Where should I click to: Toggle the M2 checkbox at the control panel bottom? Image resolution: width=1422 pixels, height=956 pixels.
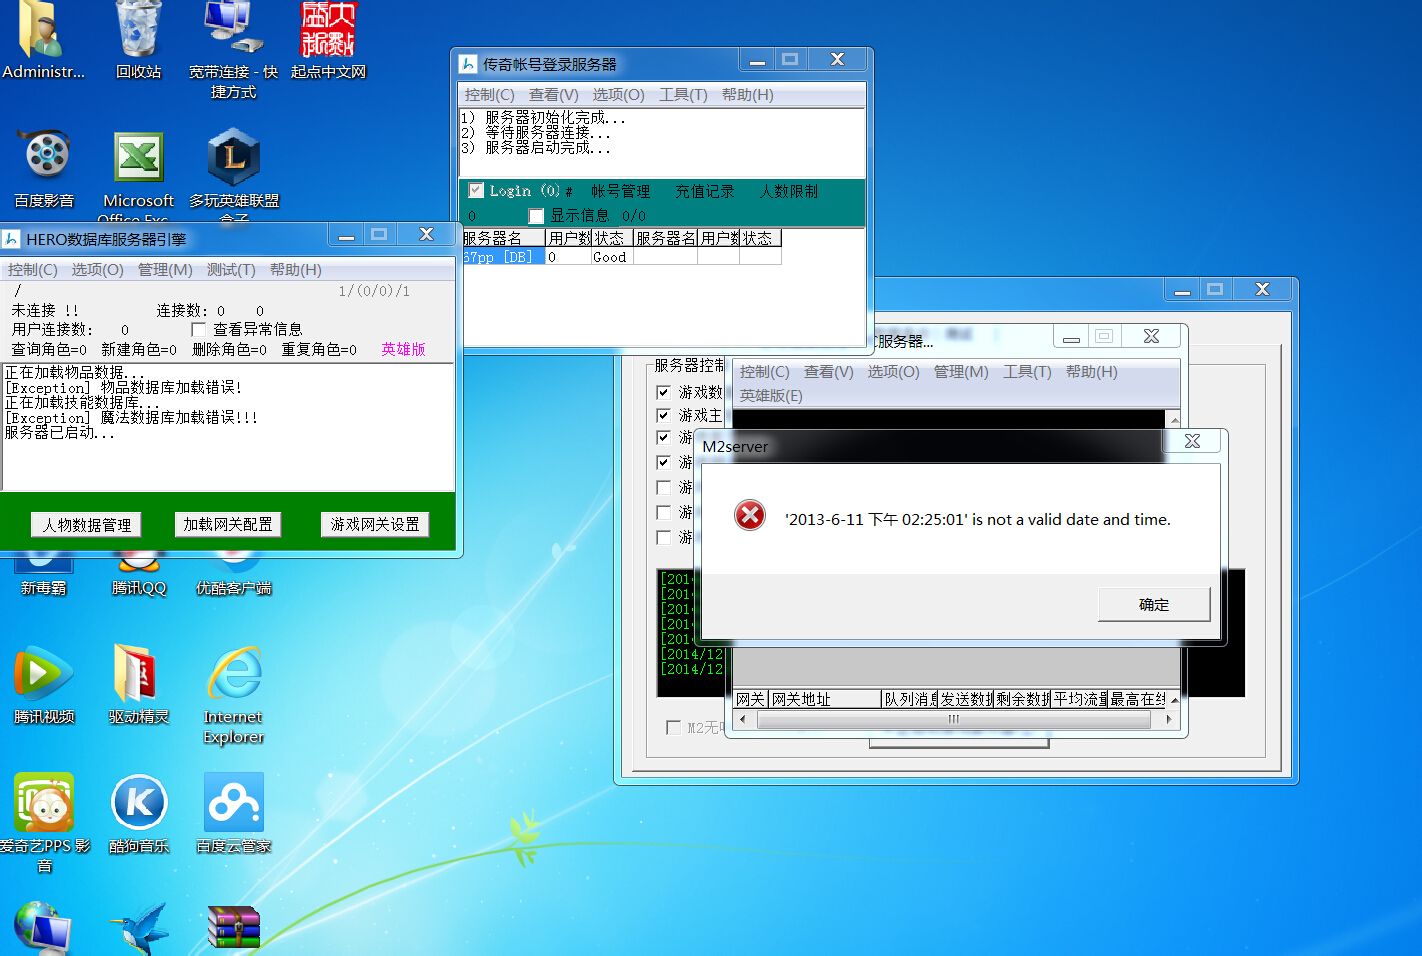point(673,727)
